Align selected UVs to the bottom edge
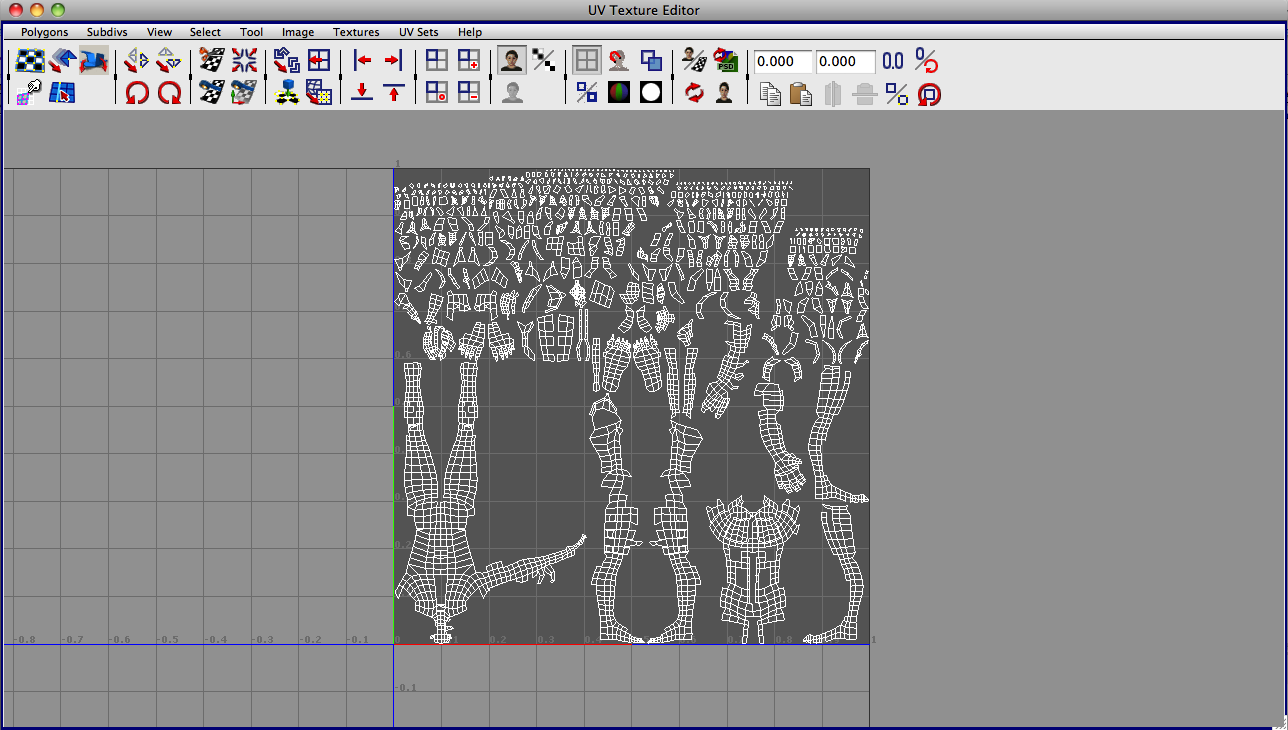Viewport: 1288px width, 730px height. click(x=361, y=93)
